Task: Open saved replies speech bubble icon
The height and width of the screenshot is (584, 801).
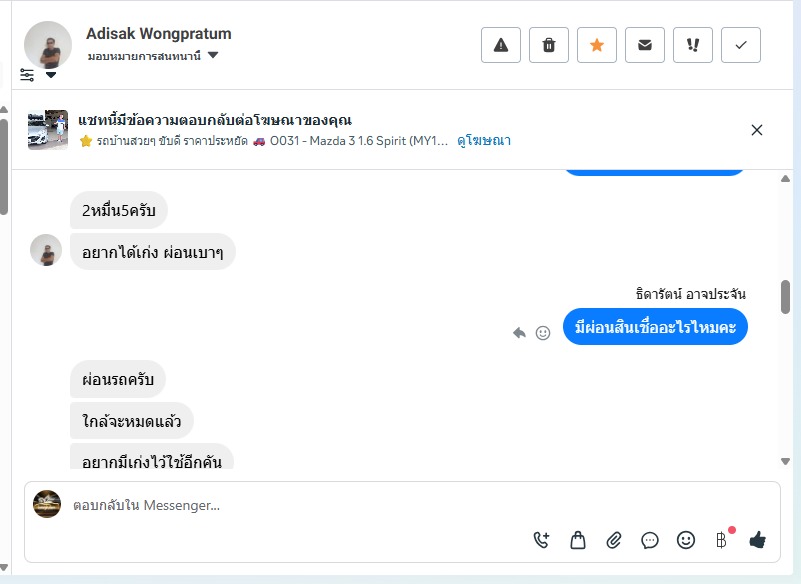Action: click(x=650, y=540)
